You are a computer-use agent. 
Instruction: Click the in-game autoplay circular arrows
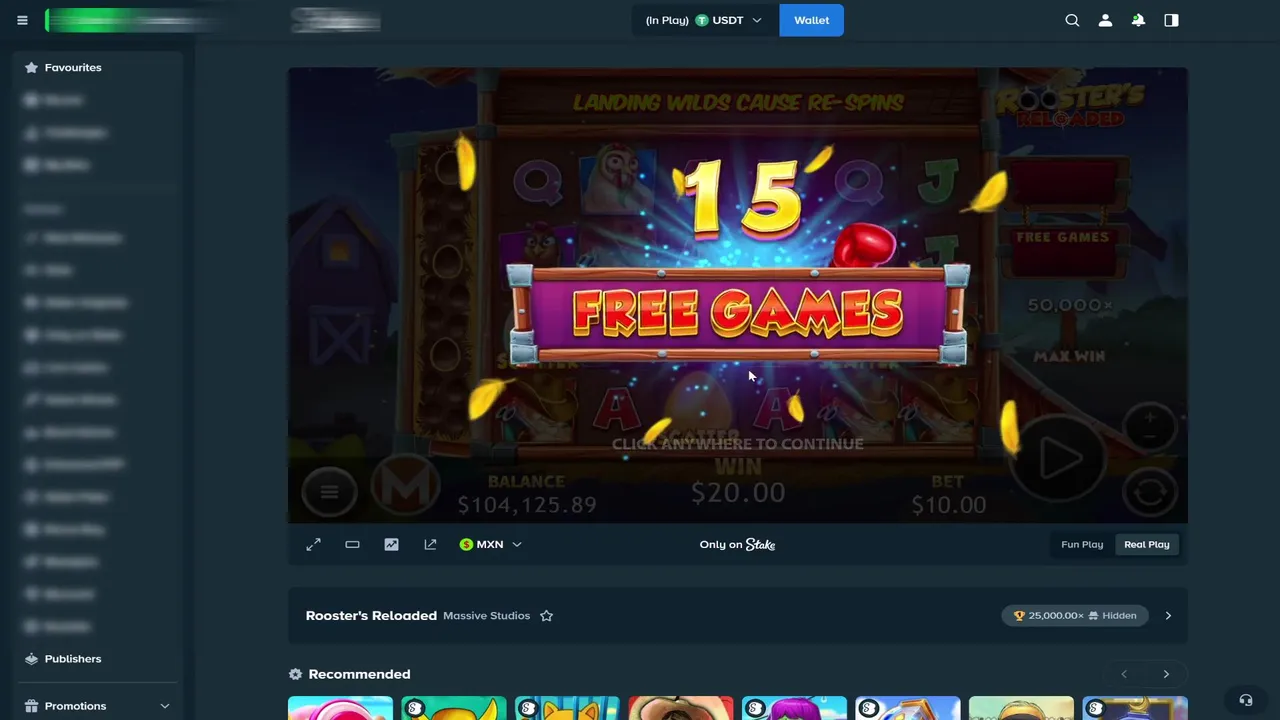[x=1149, y=491]
